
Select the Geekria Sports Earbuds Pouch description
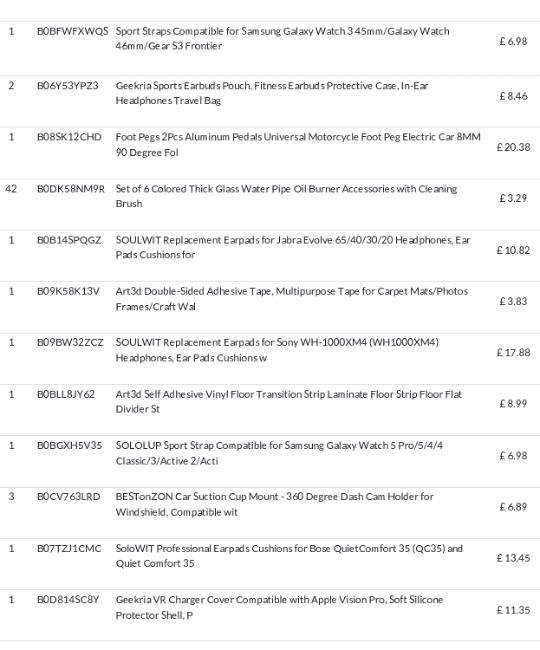272,93
